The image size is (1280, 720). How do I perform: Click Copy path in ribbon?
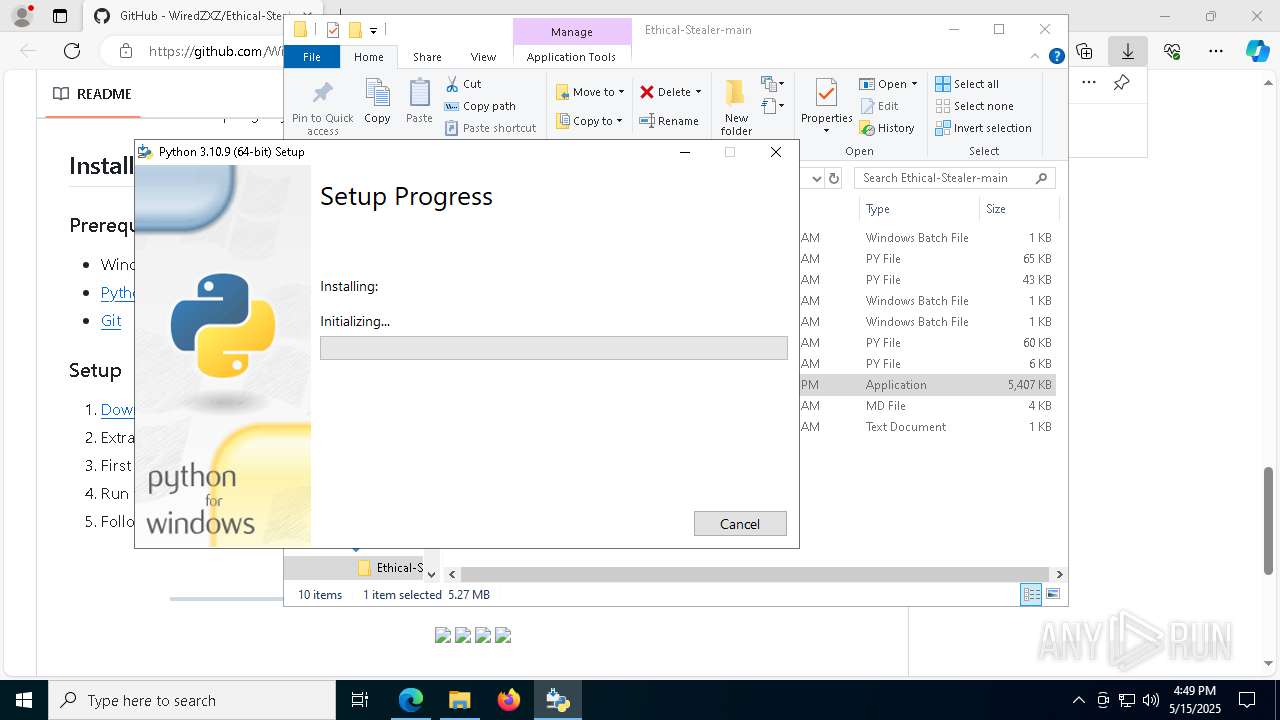pos(480,106)
